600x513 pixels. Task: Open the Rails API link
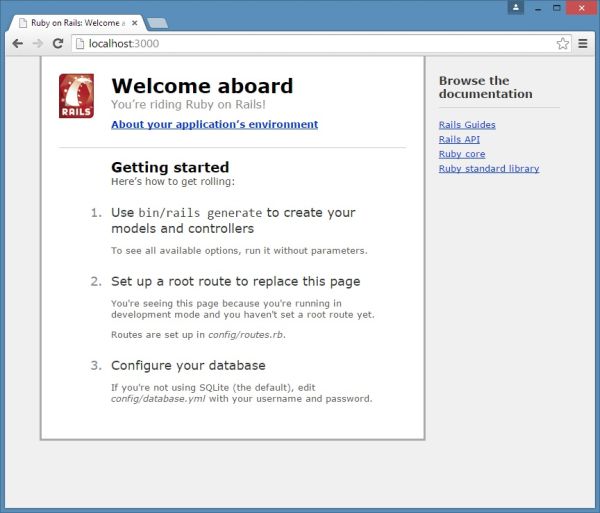coord(459,139)
